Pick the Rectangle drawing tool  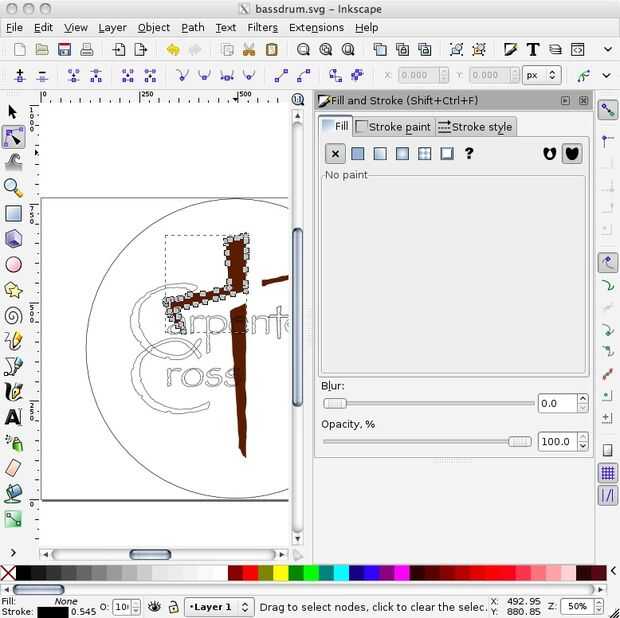click(13, 213)
